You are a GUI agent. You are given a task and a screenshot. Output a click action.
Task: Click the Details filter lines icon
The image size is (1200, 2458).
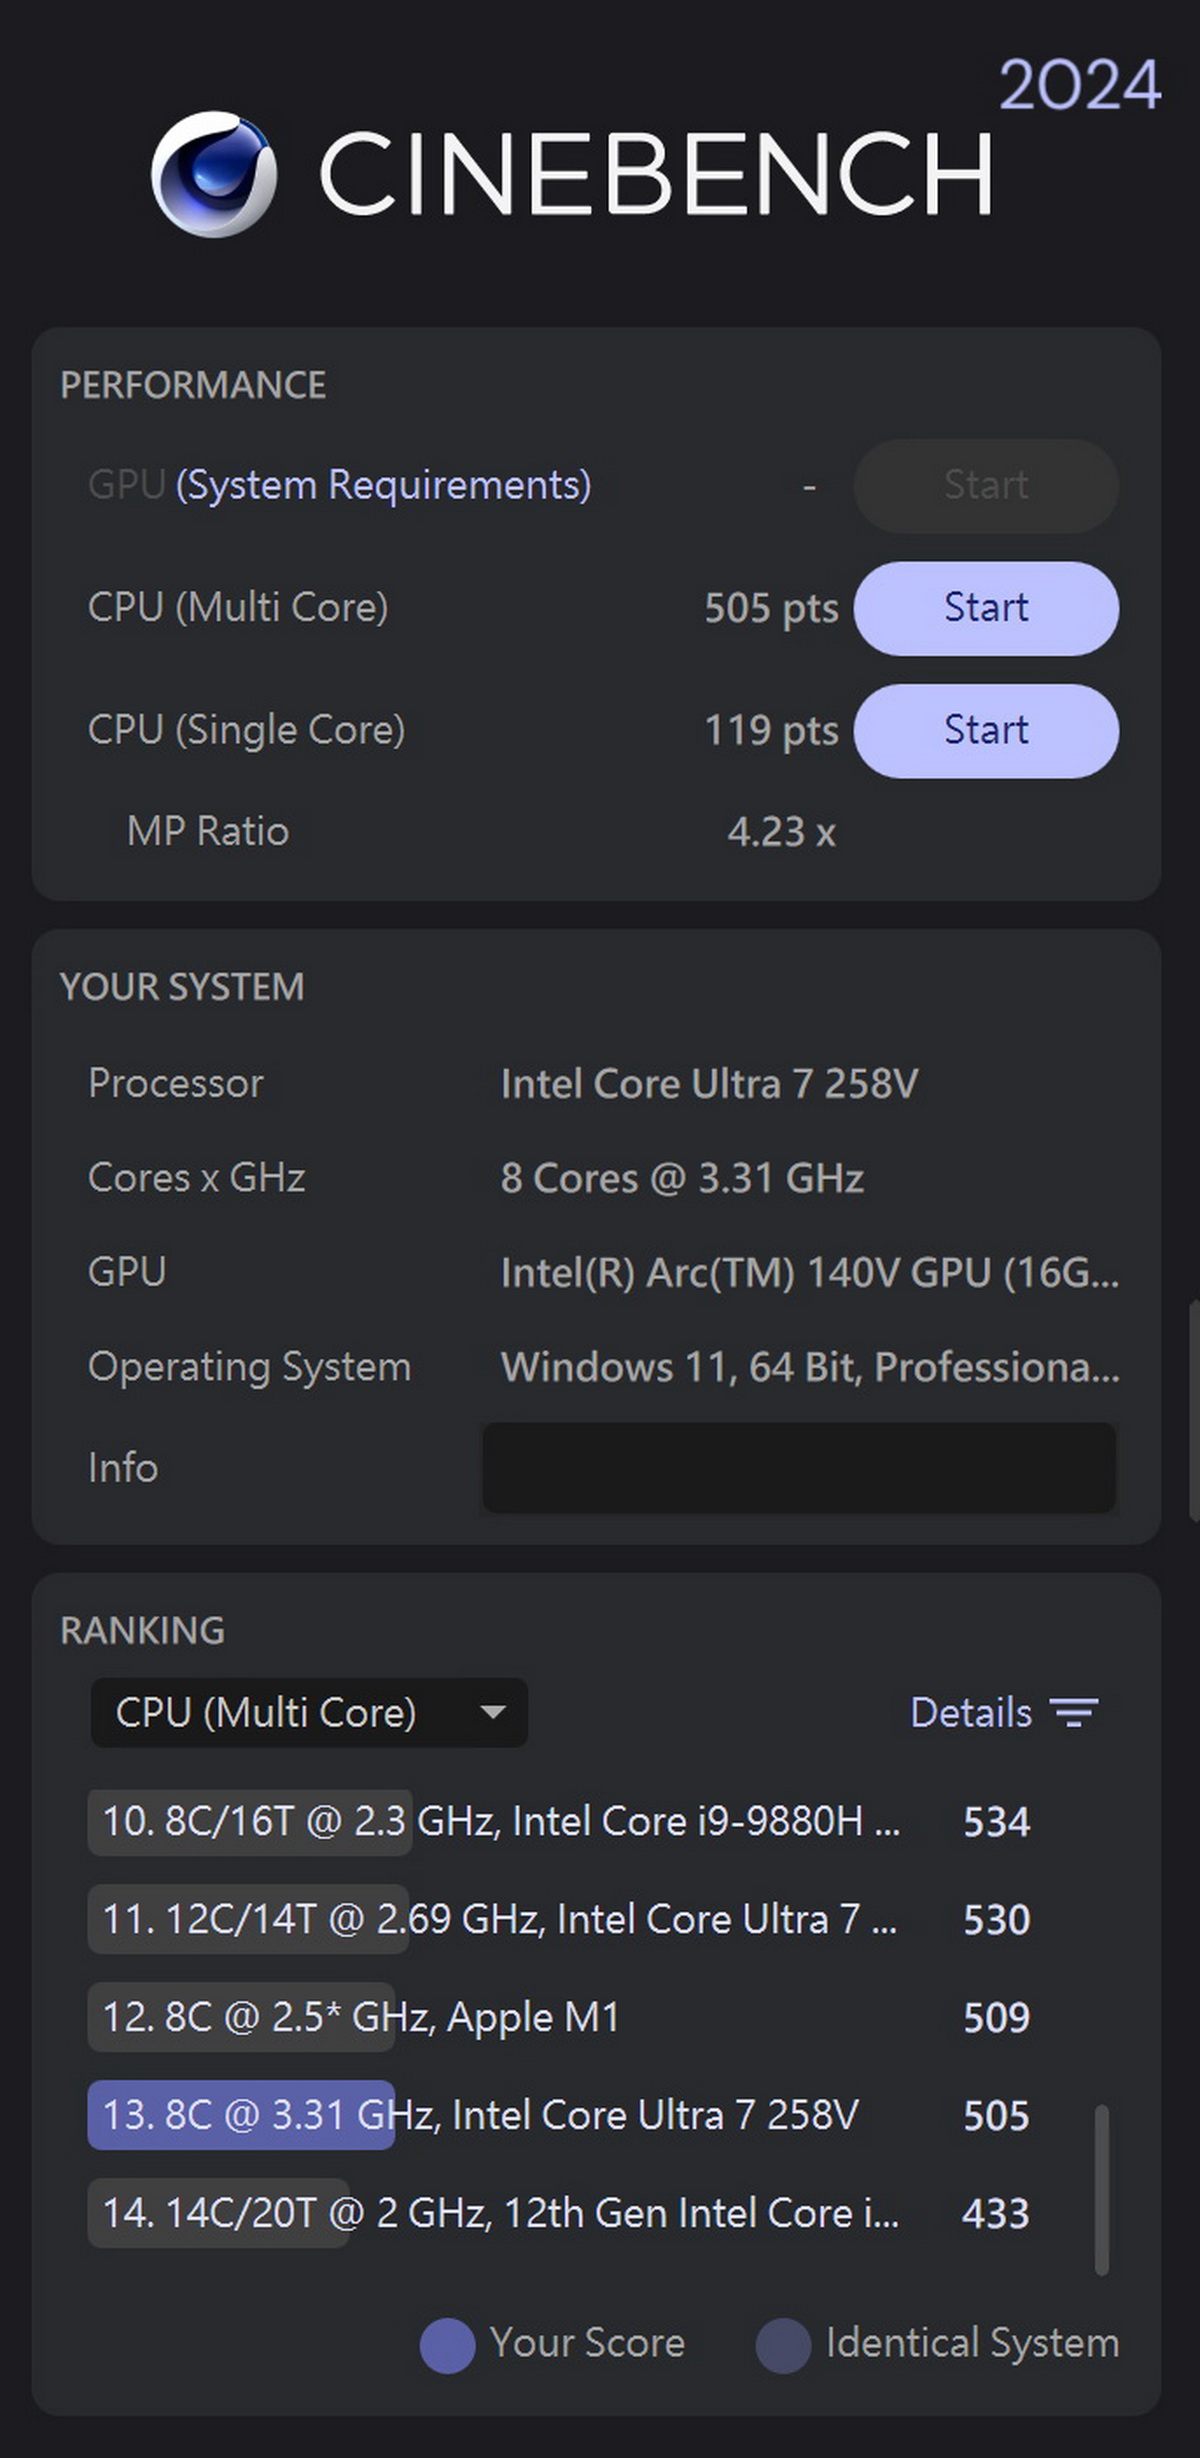[1074, 1713]
